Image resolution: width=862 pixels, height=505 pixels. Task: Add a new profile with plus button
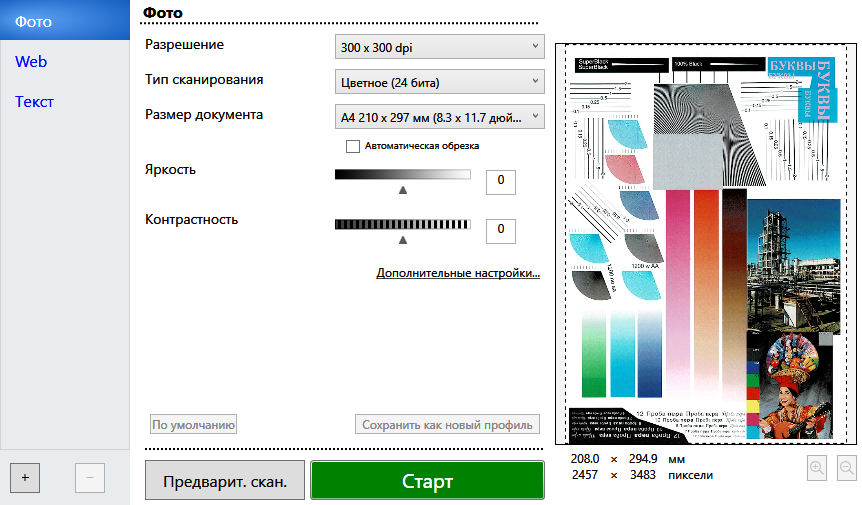point(25,478)
